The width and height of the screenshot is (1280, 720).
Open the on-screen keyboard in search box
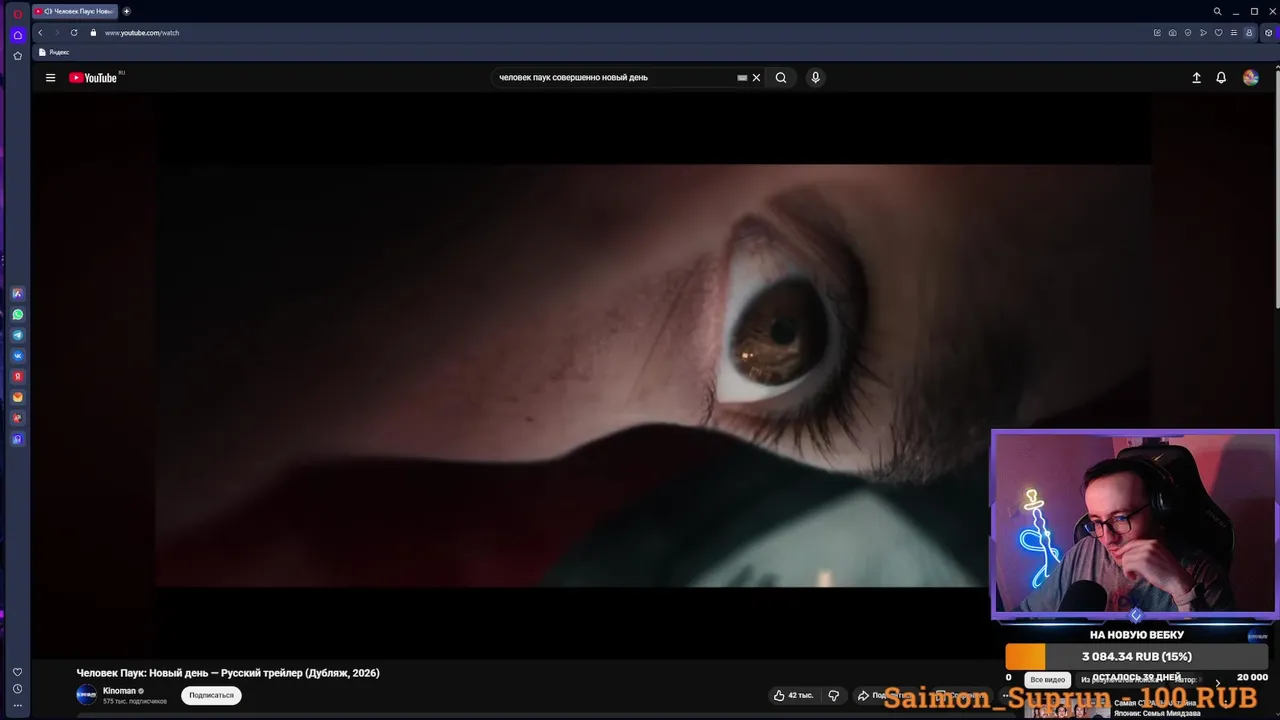pos(742,78)
